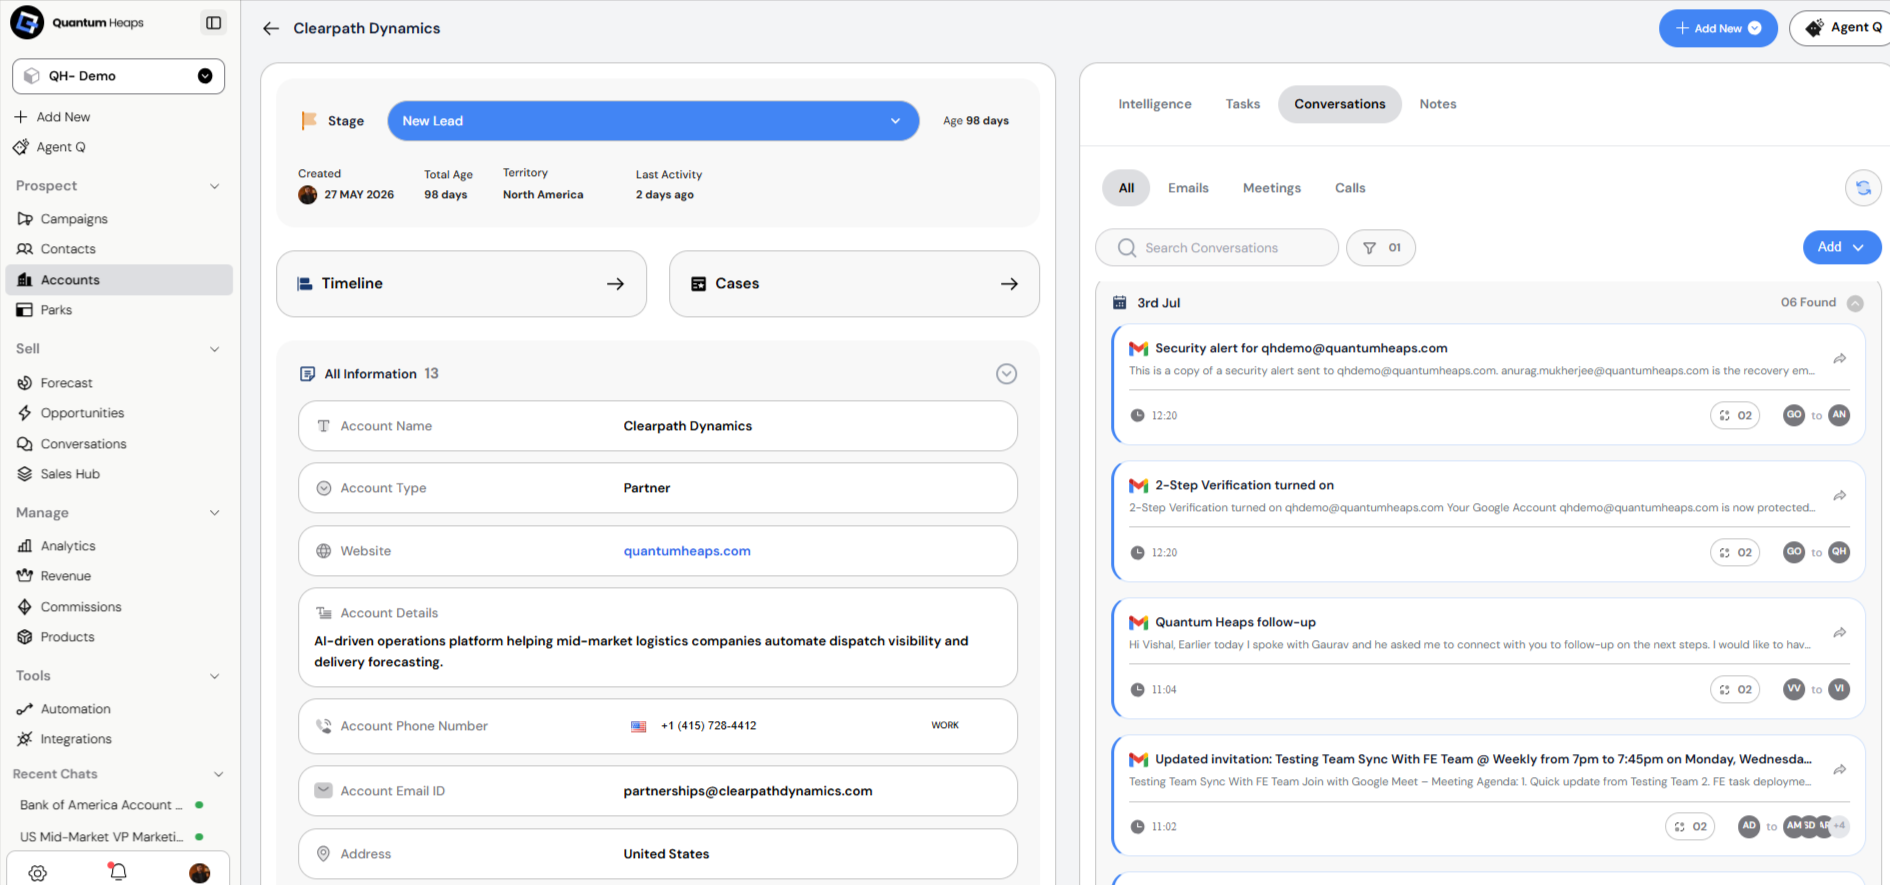Collapse the Recent Chats section

pos(218,774)
